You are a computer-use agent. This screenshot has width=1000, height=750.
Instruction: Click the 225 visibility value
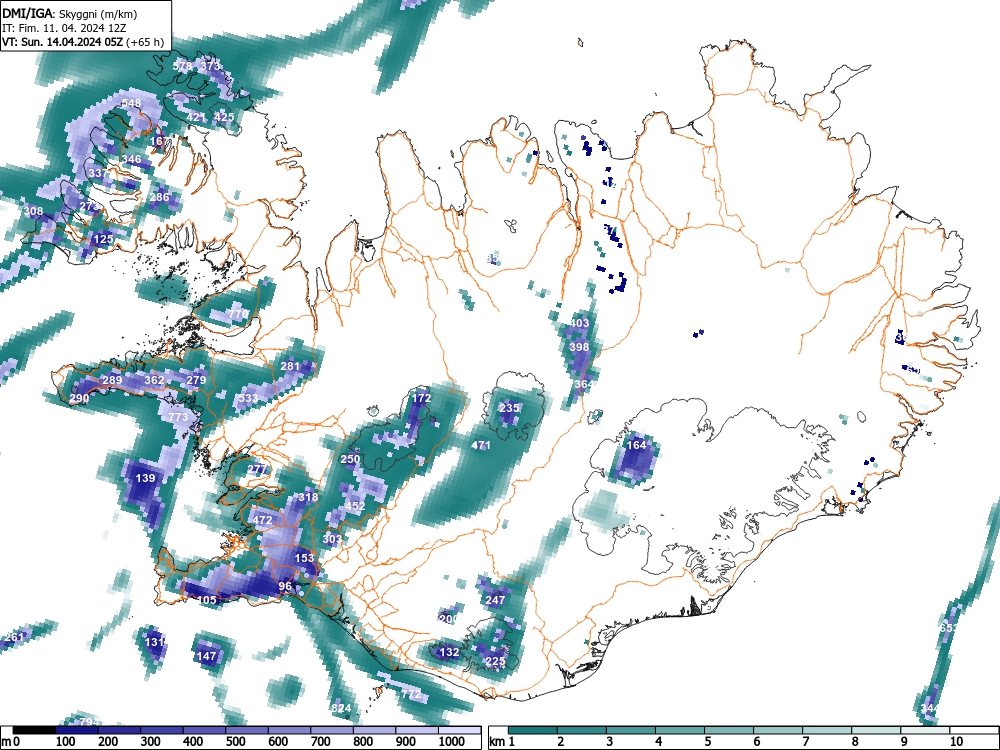point(496,661)
